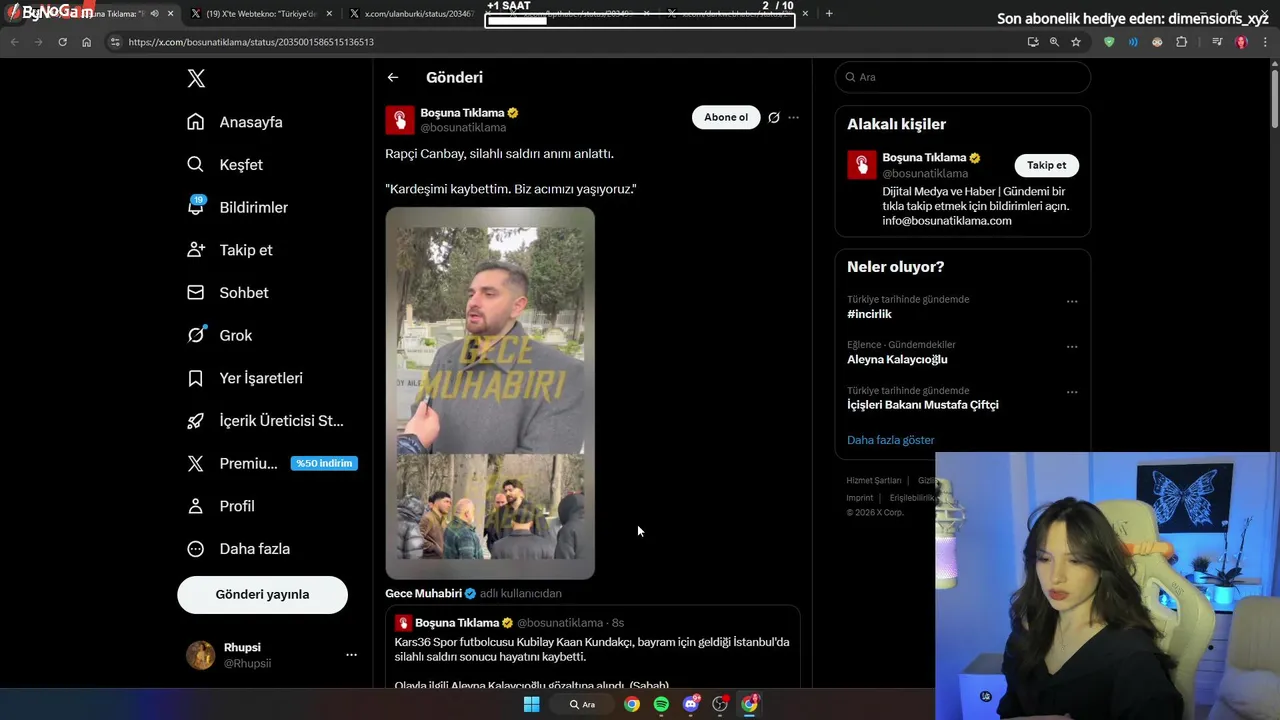Click the browser forward button
This screenshot has width=1280, height=720.
tap(38, 42)
